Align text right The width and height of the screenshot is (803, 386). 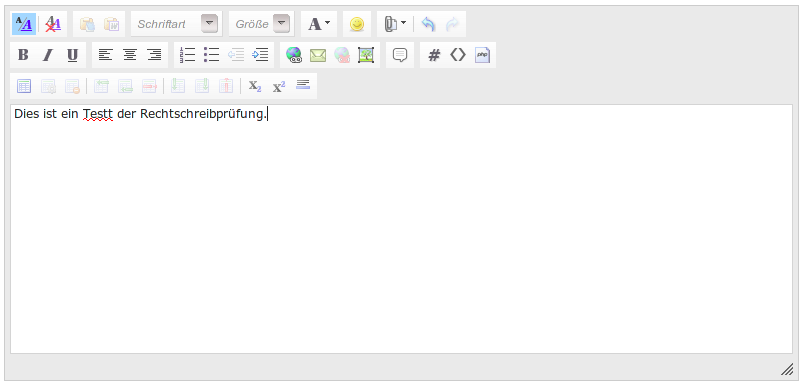pos(154,55)
